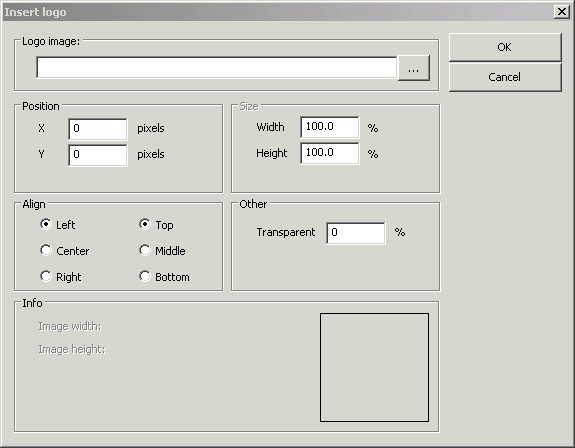
Task: Click the OK button
Action: click(505, 47)
